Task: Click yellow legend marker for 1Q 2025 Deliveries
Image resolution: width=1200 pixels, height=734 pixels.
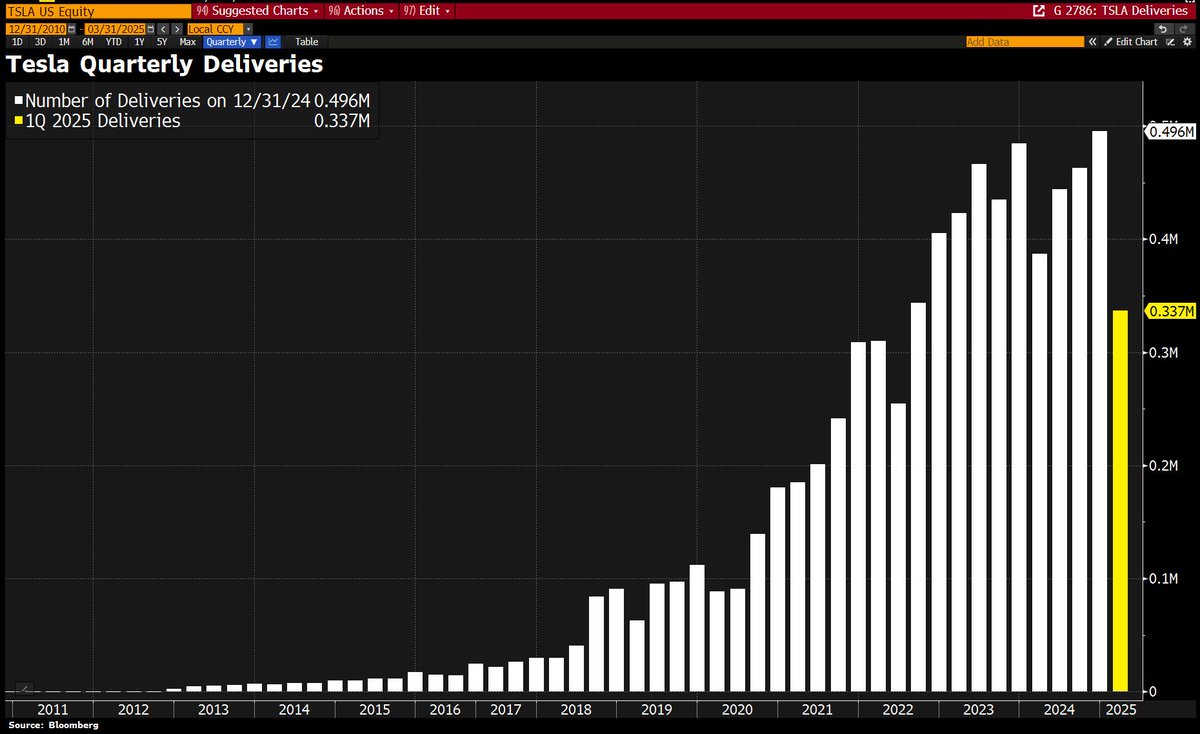Action: 19,122
